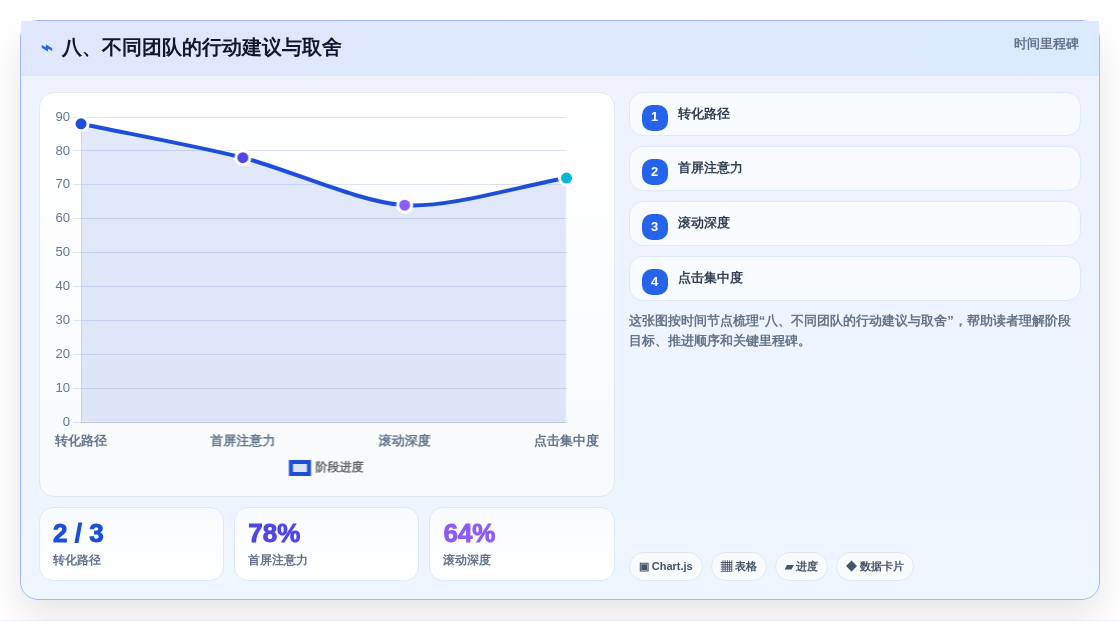Click the lightning icon beside the section title

(47, 48)
